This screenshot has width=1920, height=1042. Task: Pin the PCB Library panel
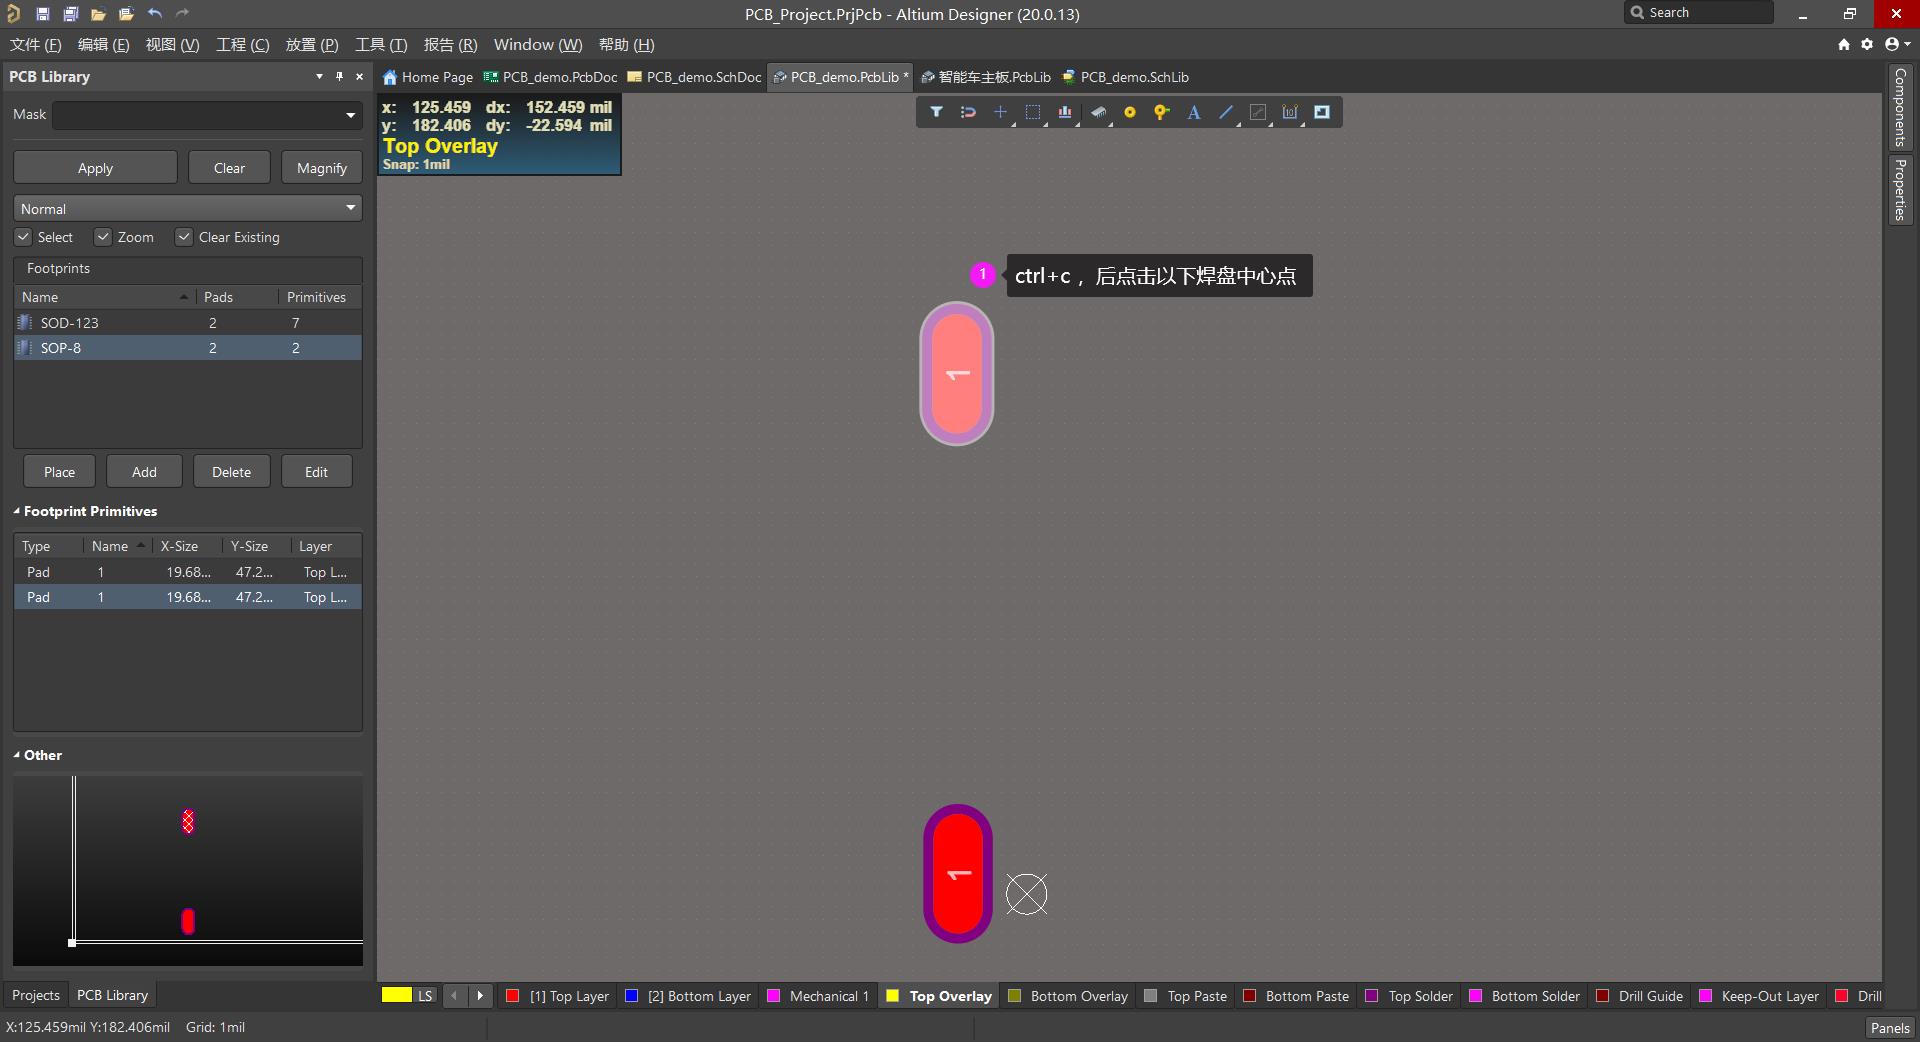pyautogui.click(x=340, y=77)
